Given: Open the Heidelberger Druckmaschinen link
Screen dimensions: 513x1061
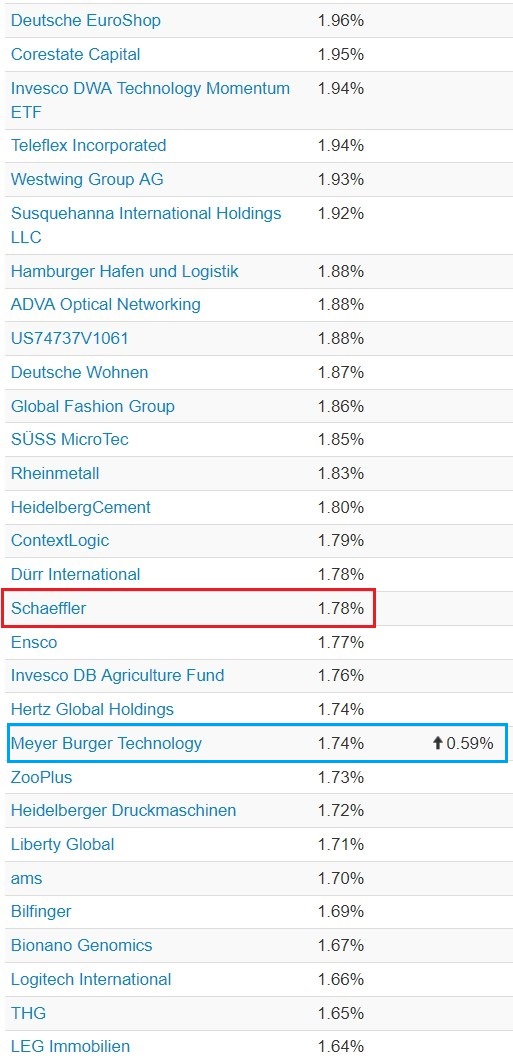Looking at the screenshot, I should 124,810.
